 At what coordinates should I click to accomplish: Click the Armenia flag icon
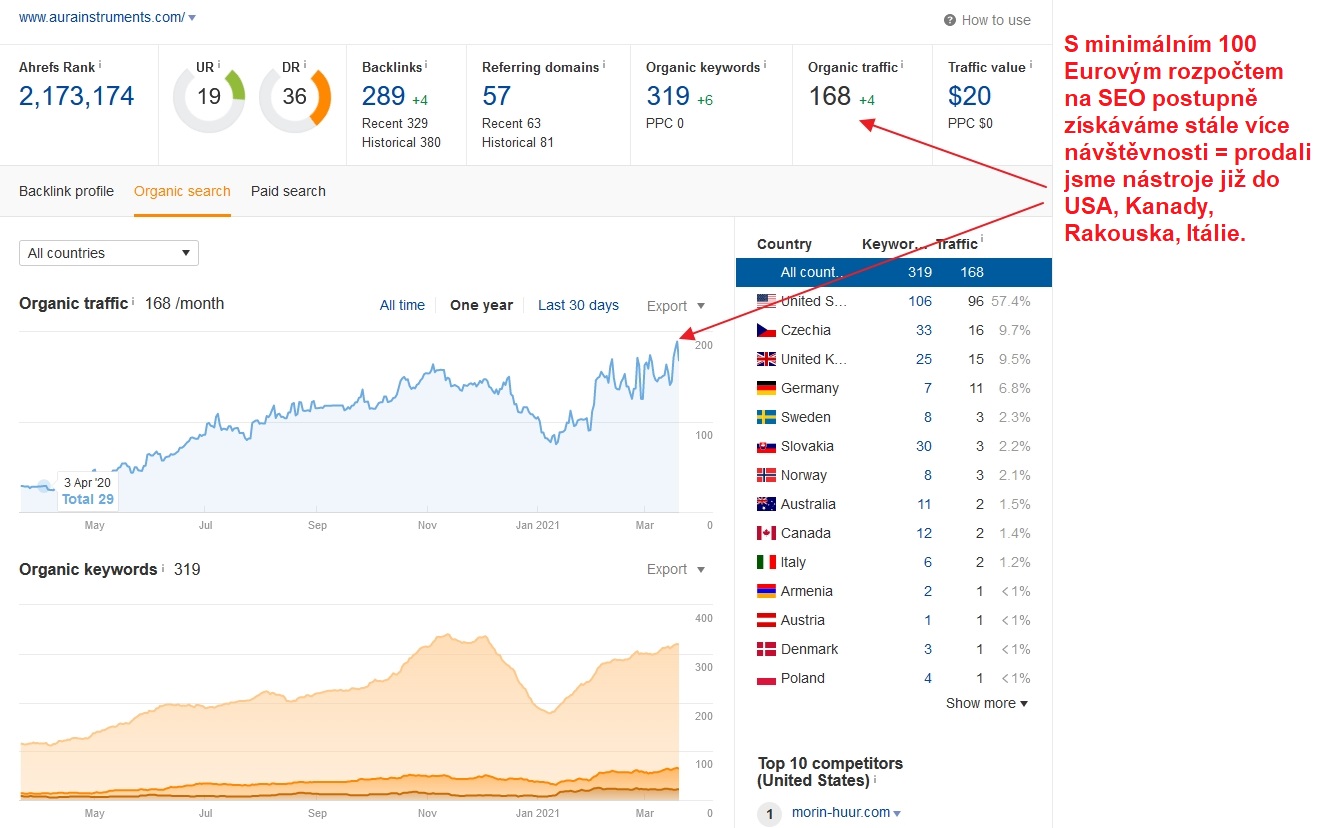point(766,591)
